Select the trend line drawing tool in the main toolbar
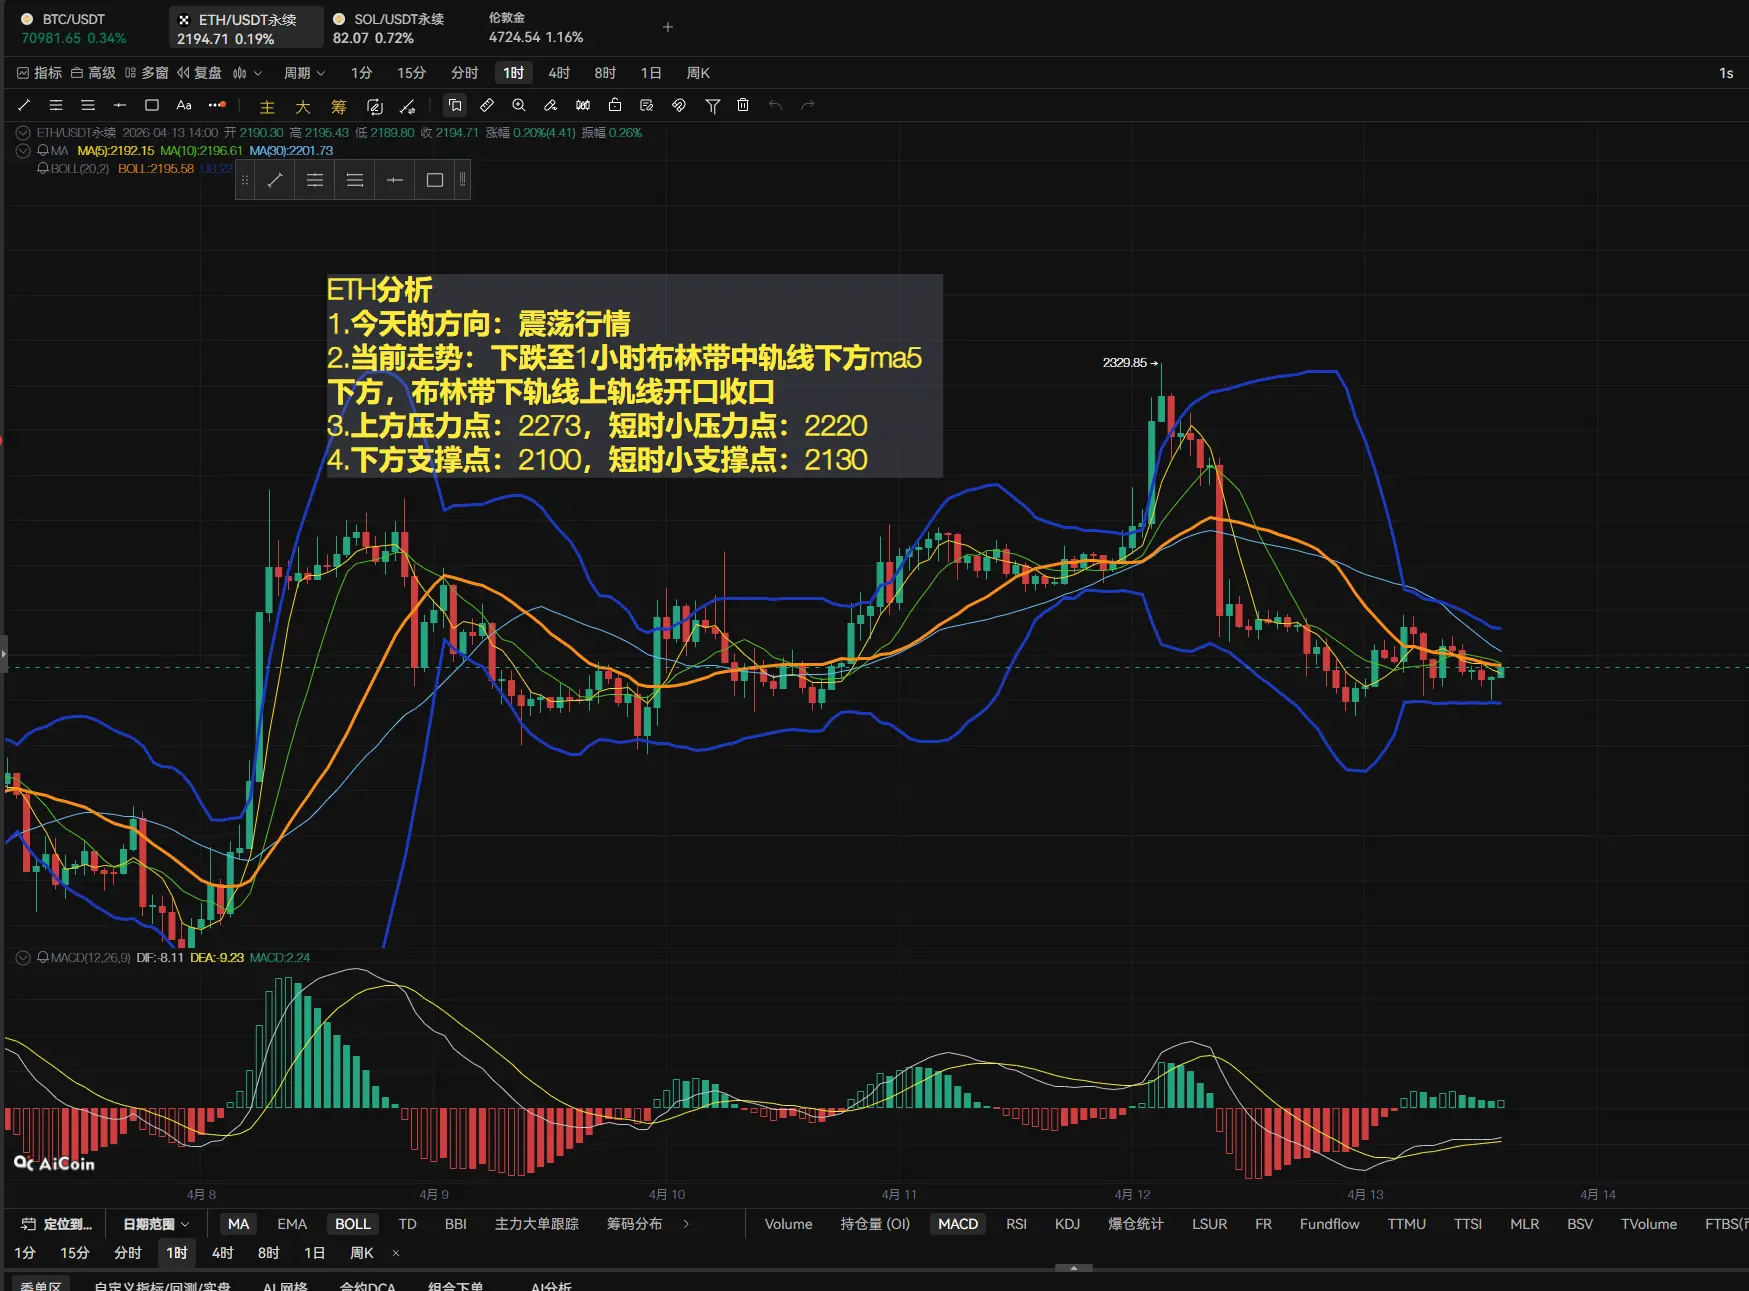 (24, 105)
